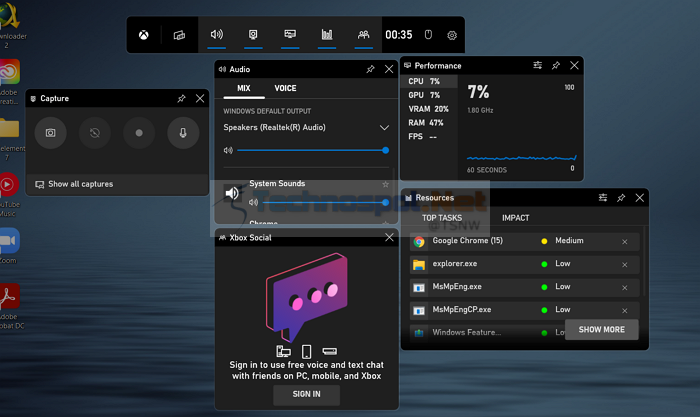Open the Adobe Acrobat DC desktop shortcut

coord(11,307)
